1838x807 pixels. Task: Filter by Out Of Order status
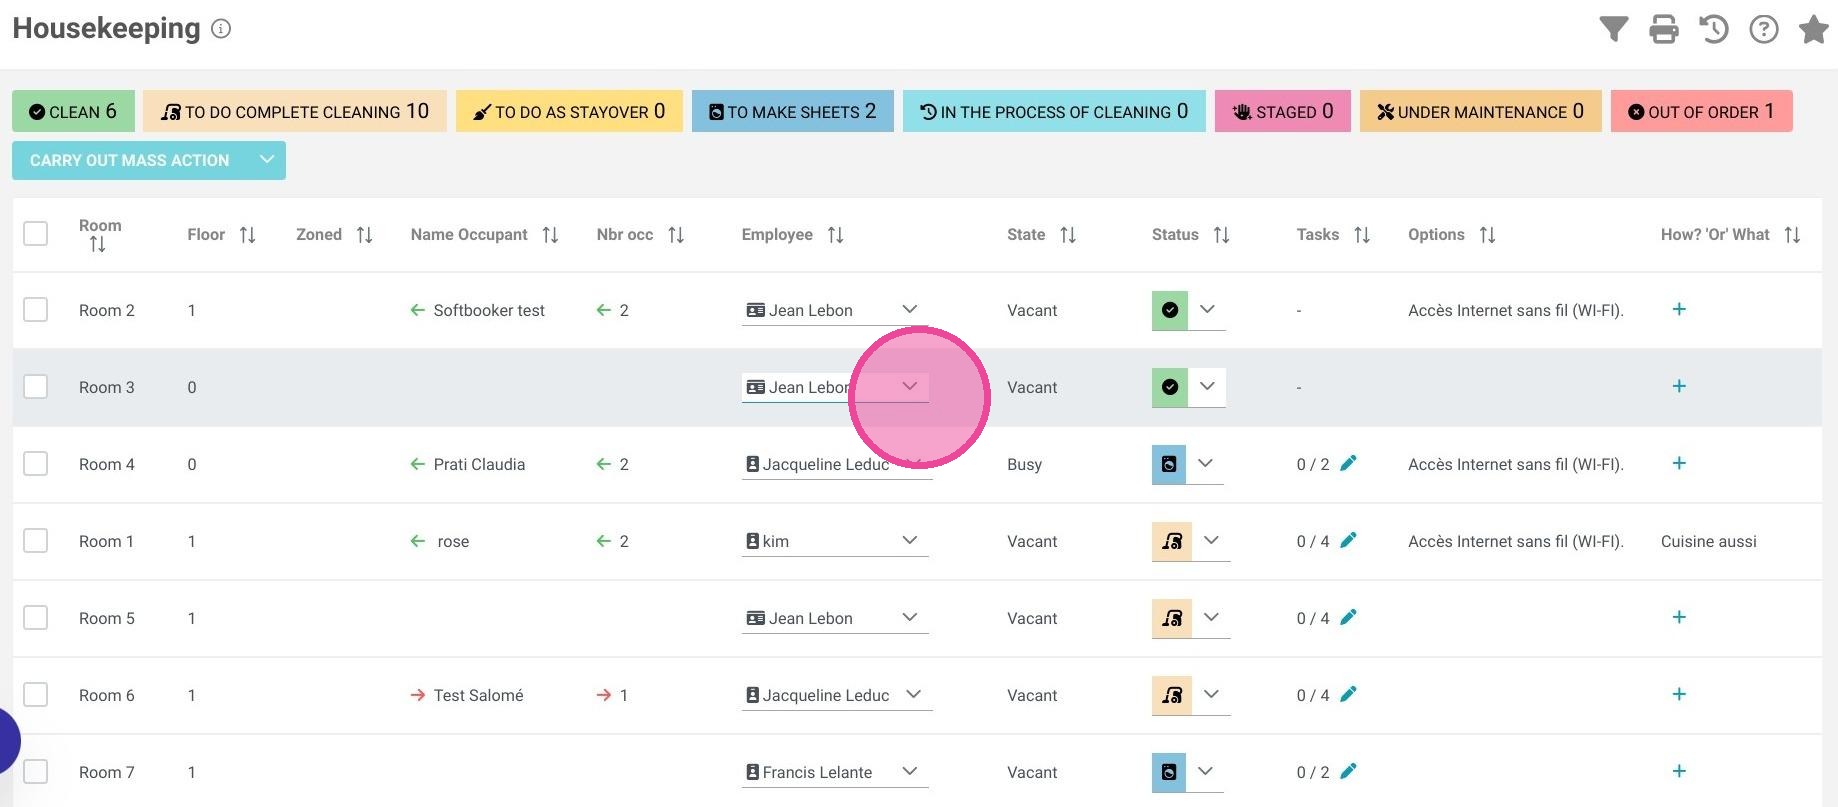[1702, 111]
